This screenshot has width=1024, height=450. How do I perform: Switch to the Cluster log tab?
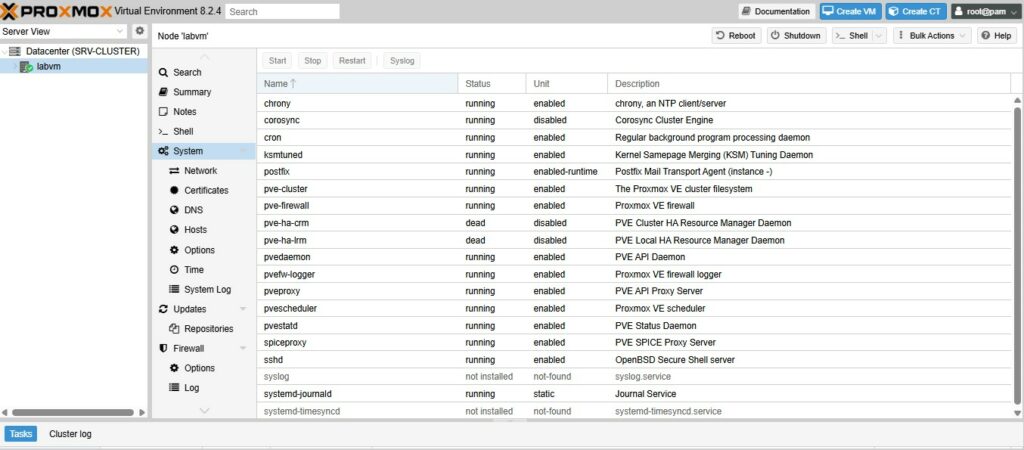pyautogui.click(x=70, y=434)
